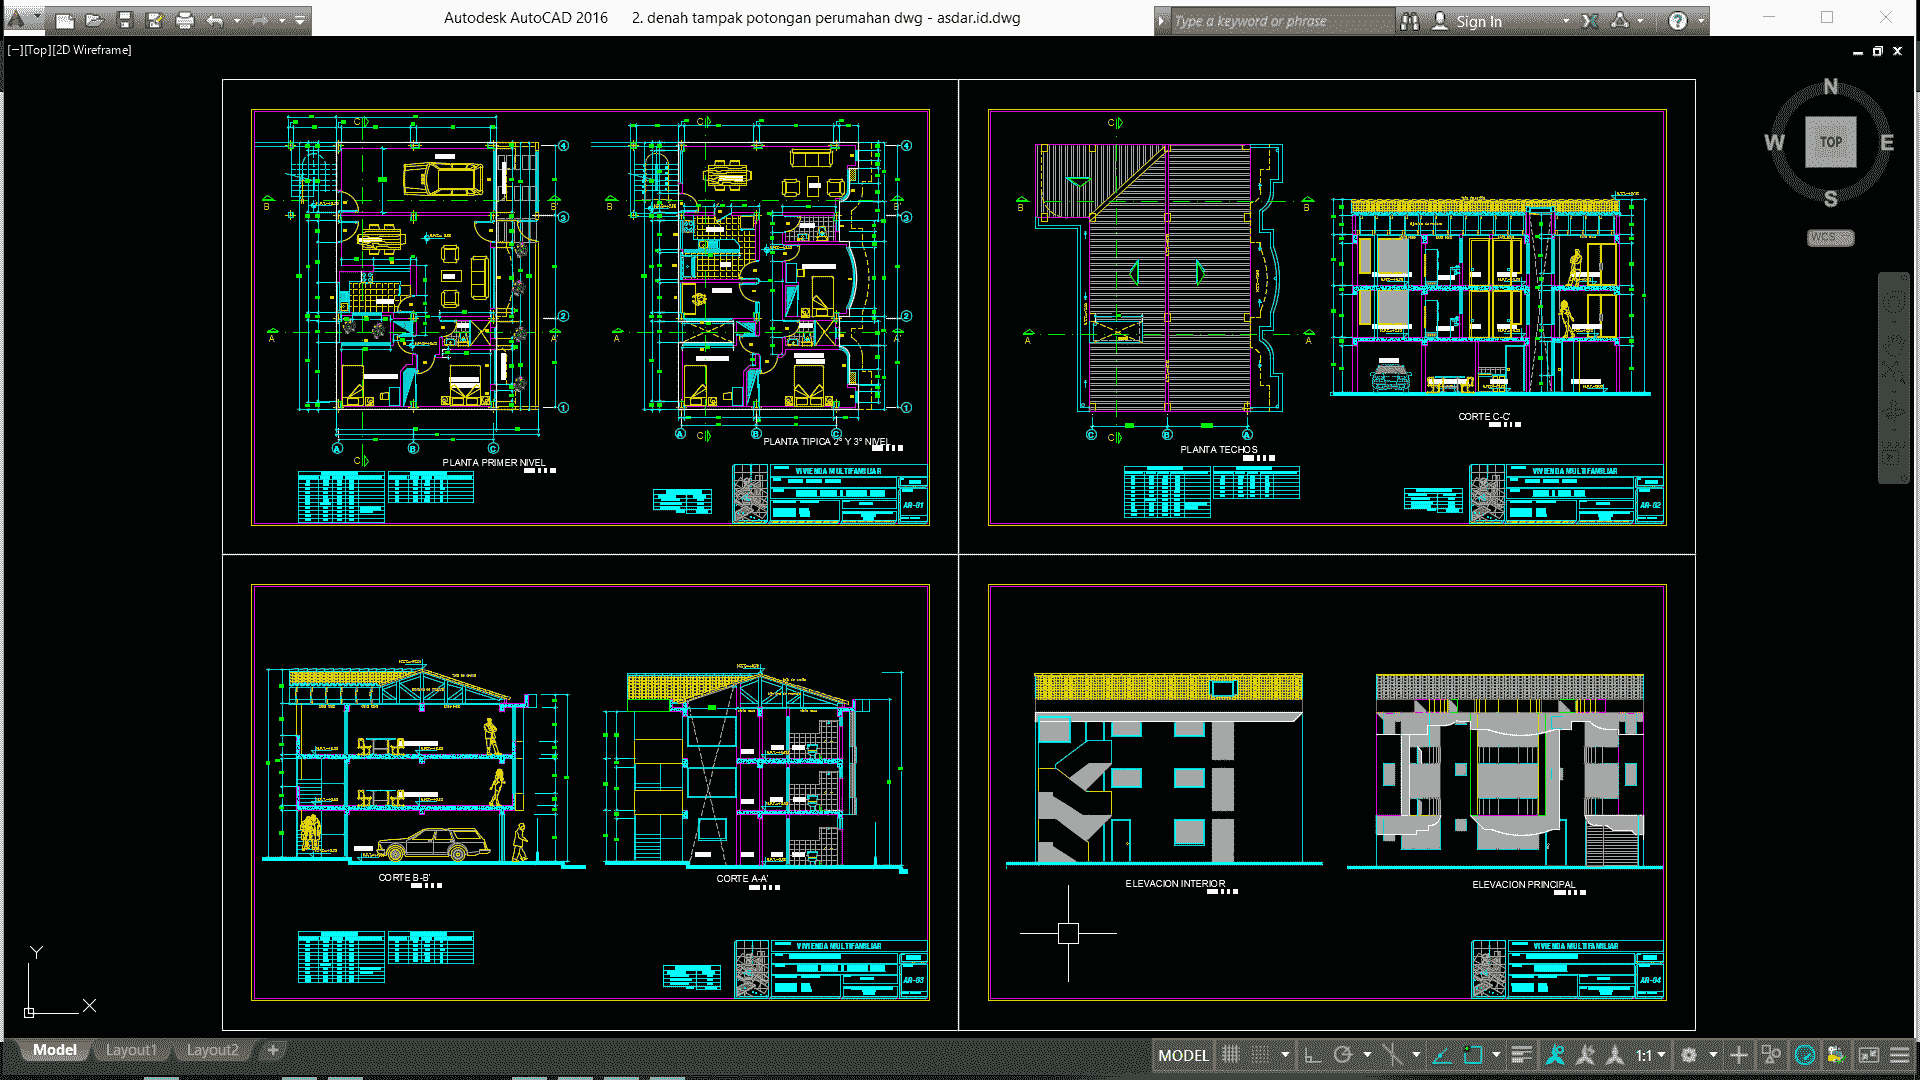Click the annotation monitor plus icon
This screenshot has height=1080, width=1920.
coord(1739,1055)
